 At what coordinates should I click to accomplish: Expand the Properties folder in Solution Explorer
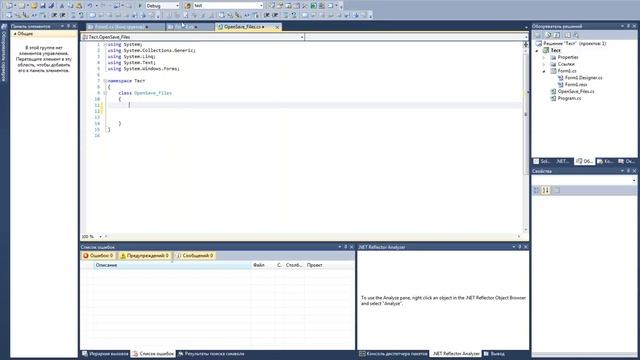(x=544, y=58)
